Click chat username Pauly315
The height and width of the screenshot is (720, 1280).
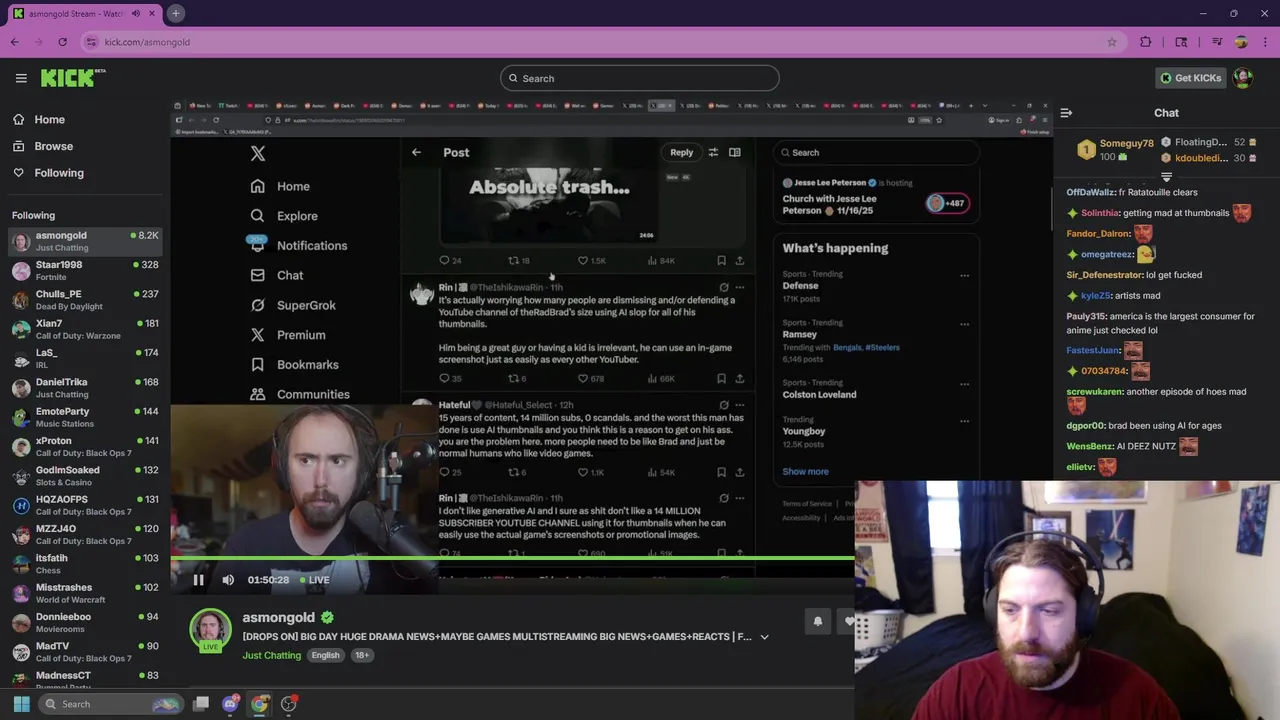[1088, 316]
